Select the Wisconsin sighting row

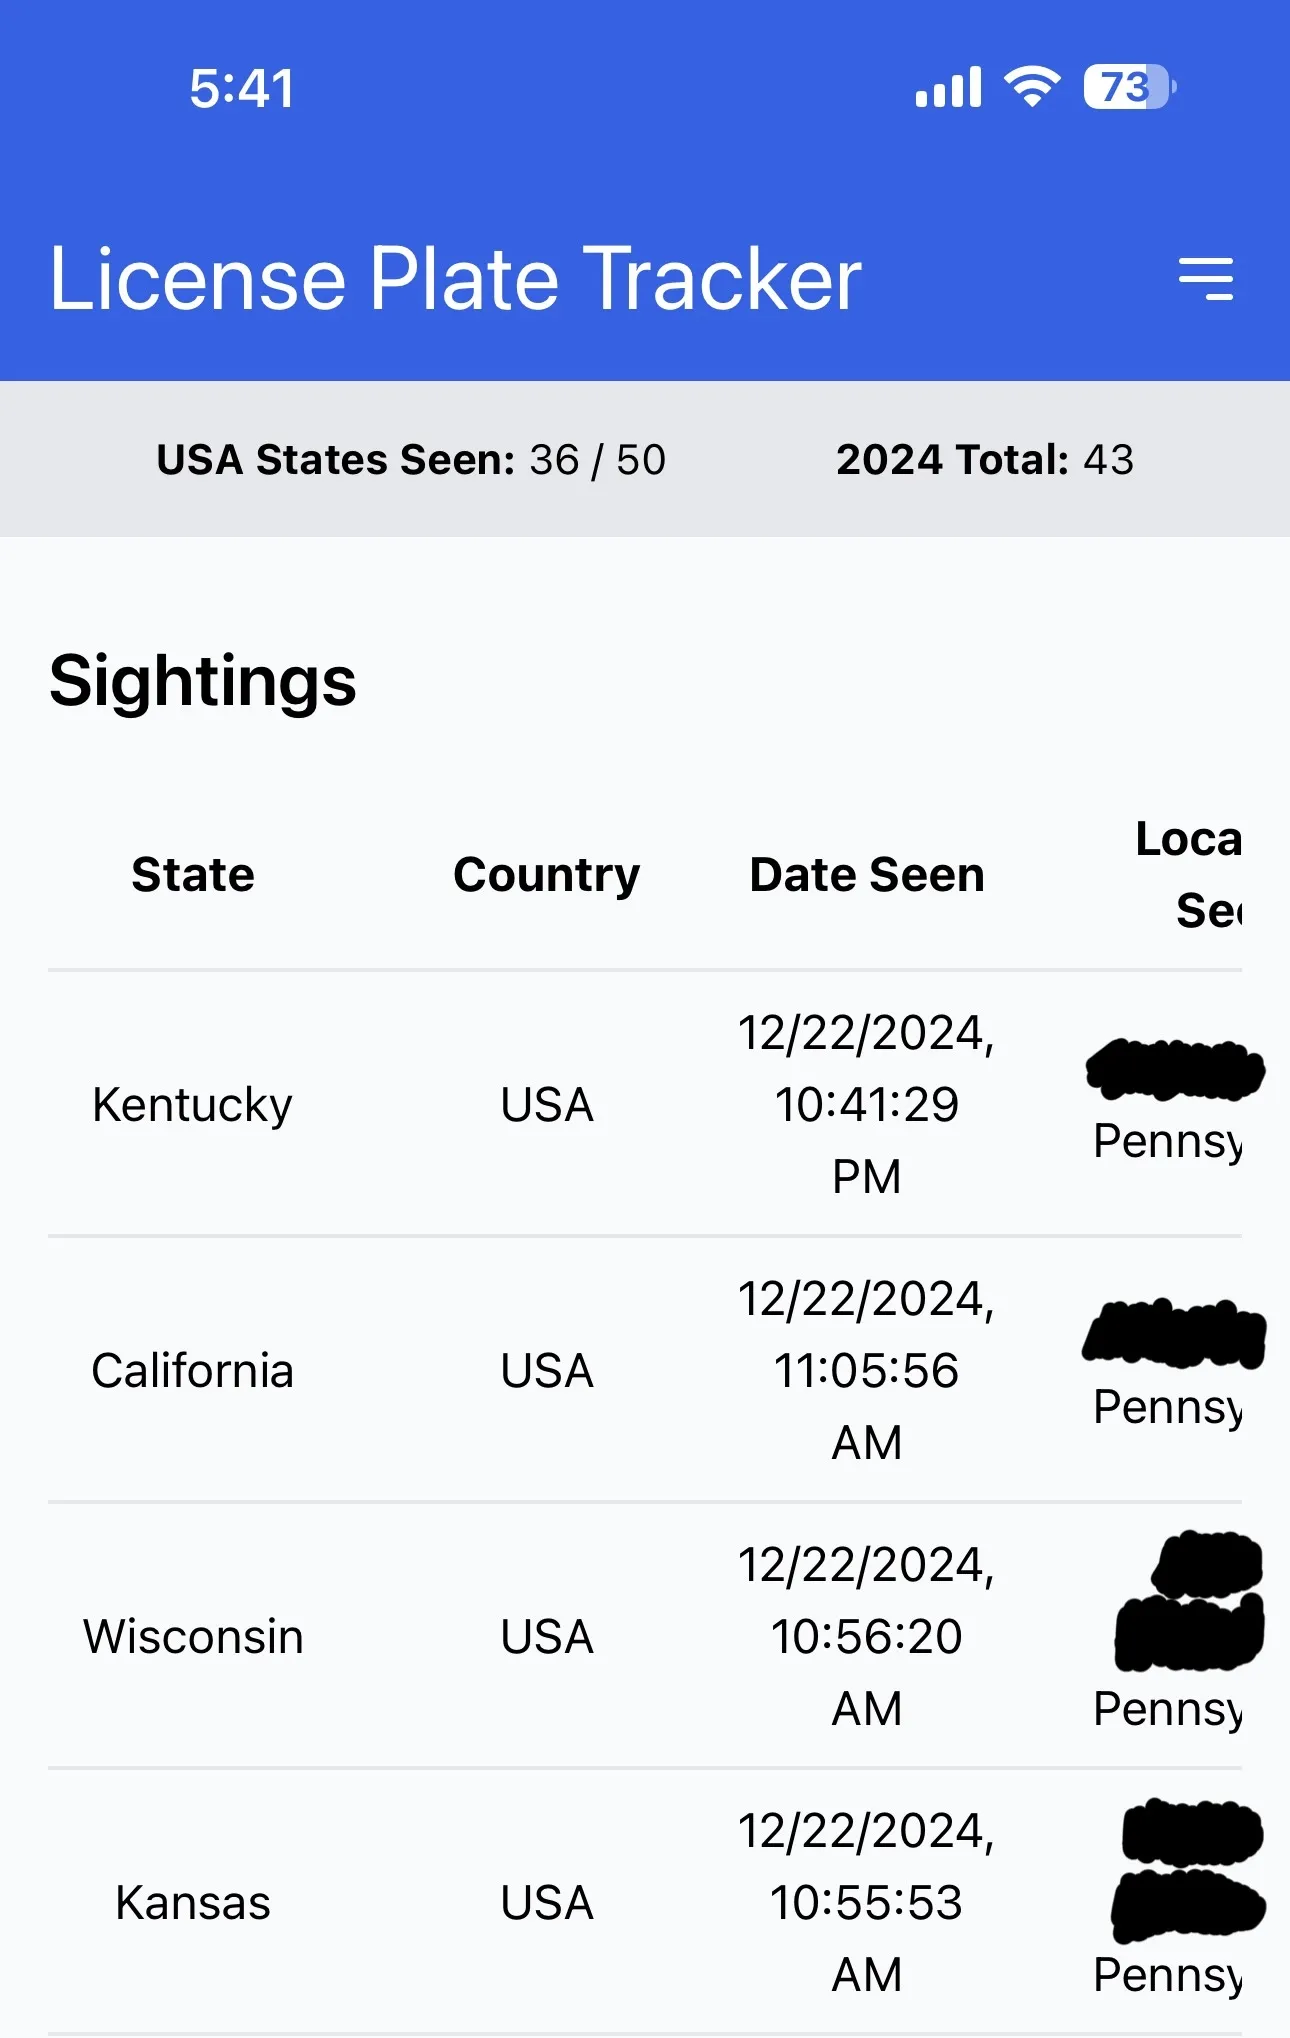tap(192, 1637)
